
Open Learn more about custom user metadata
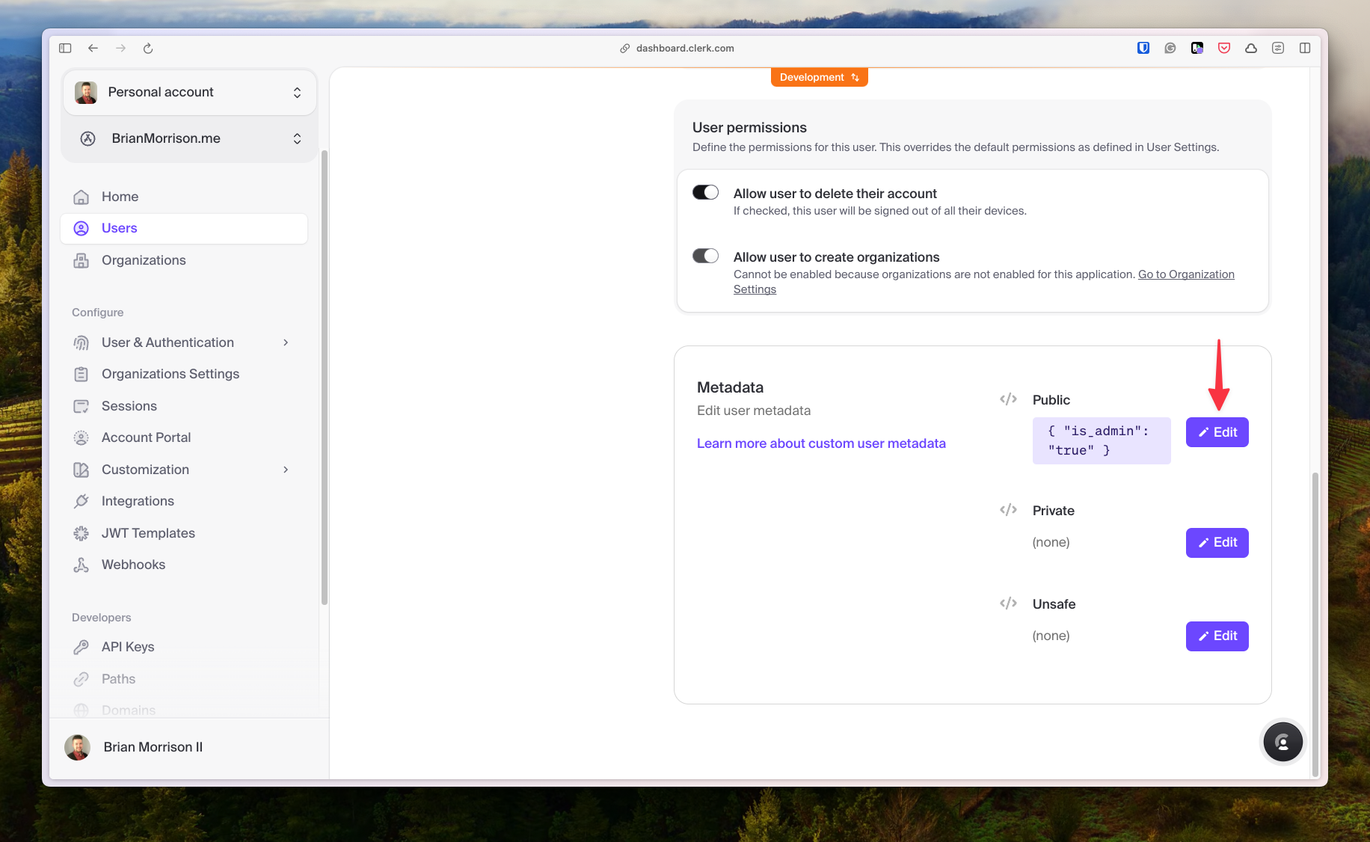coord(821,443)
